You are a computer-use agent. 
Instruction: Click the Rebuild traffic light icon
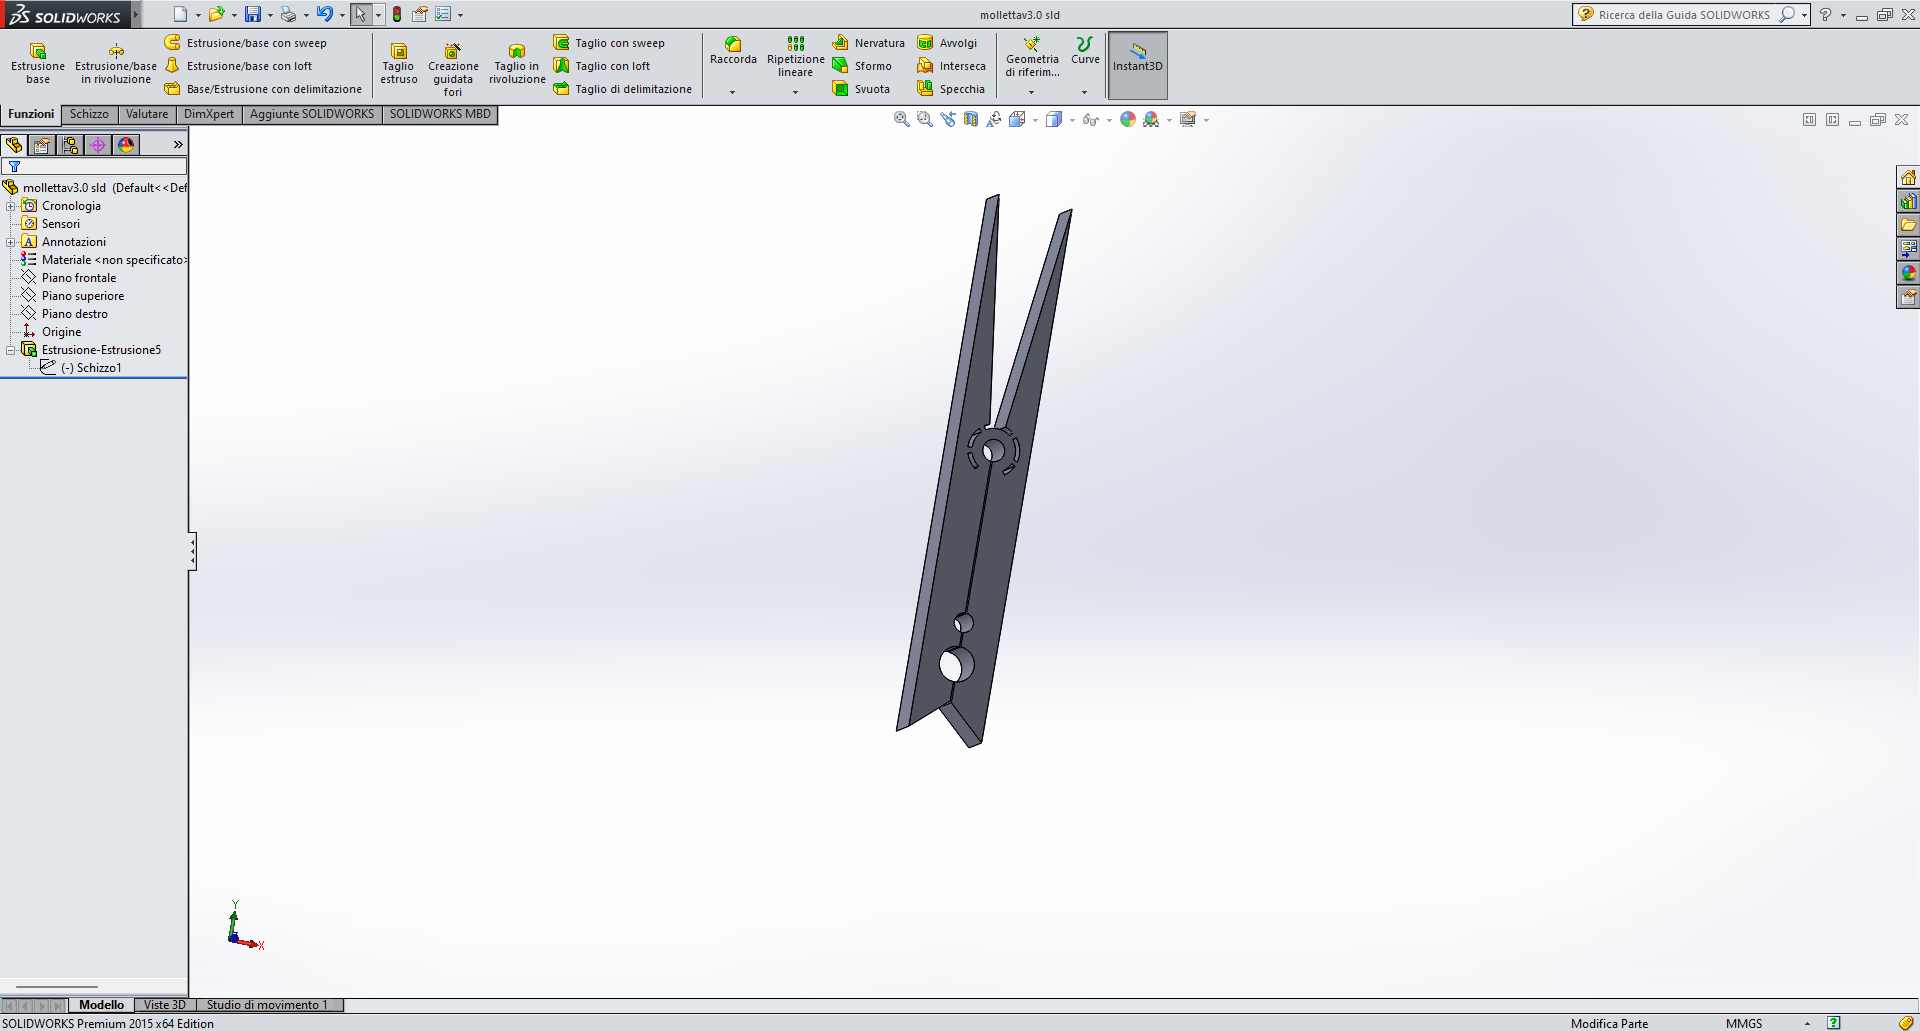(397, 14)
